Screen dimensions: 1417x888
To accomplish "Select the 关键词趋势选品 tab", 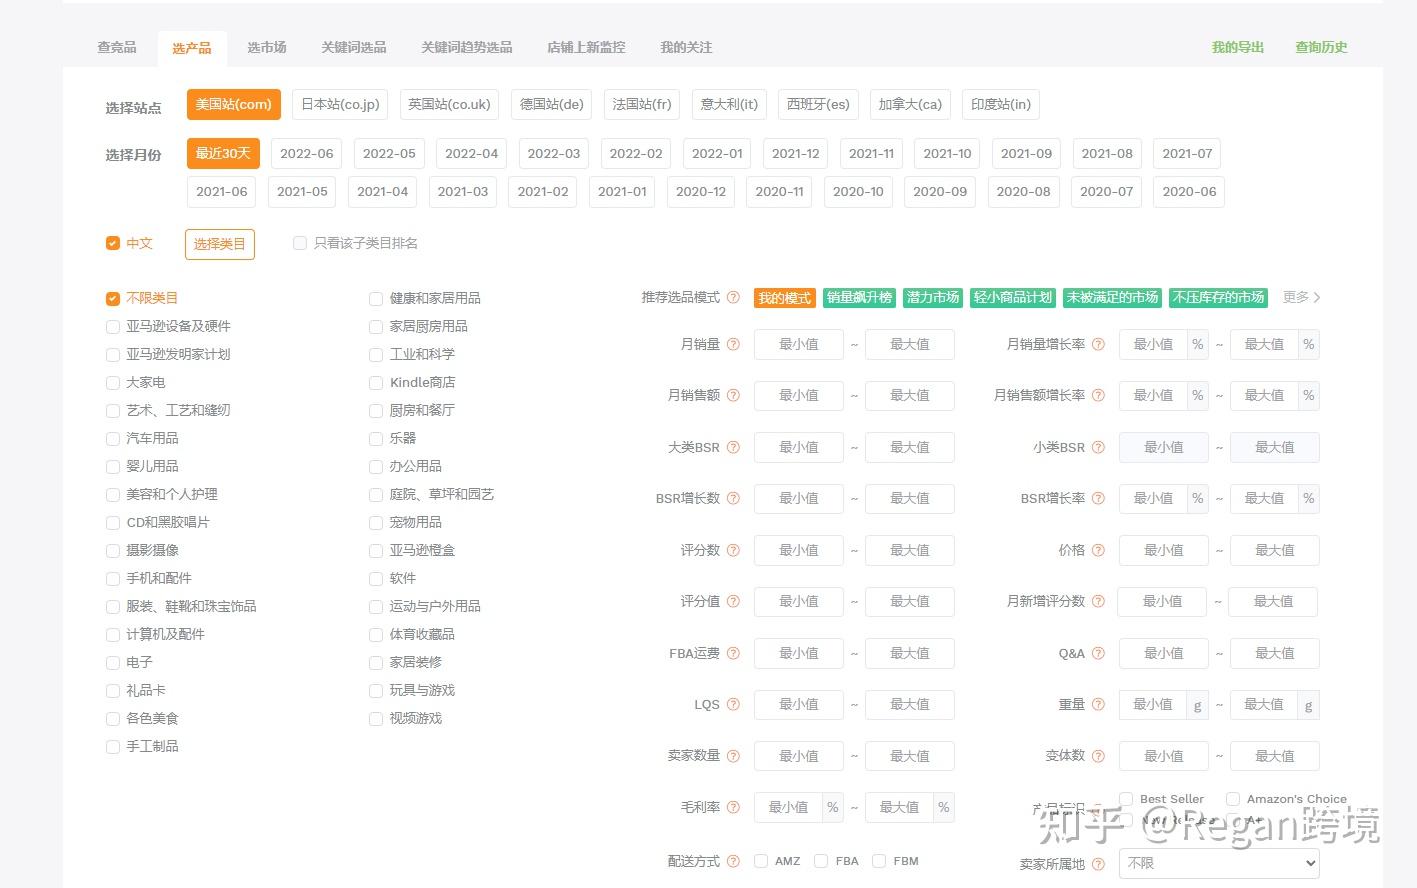I will (x=467, y=47).
